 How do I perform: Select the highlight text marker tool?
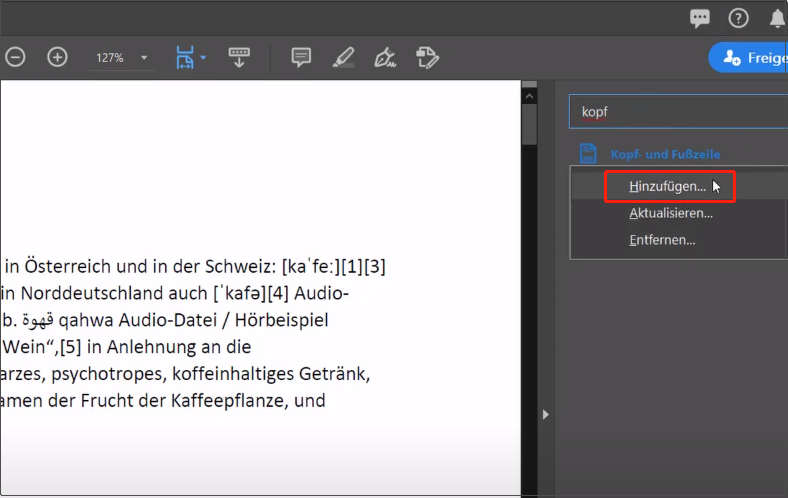click(344, 57)
